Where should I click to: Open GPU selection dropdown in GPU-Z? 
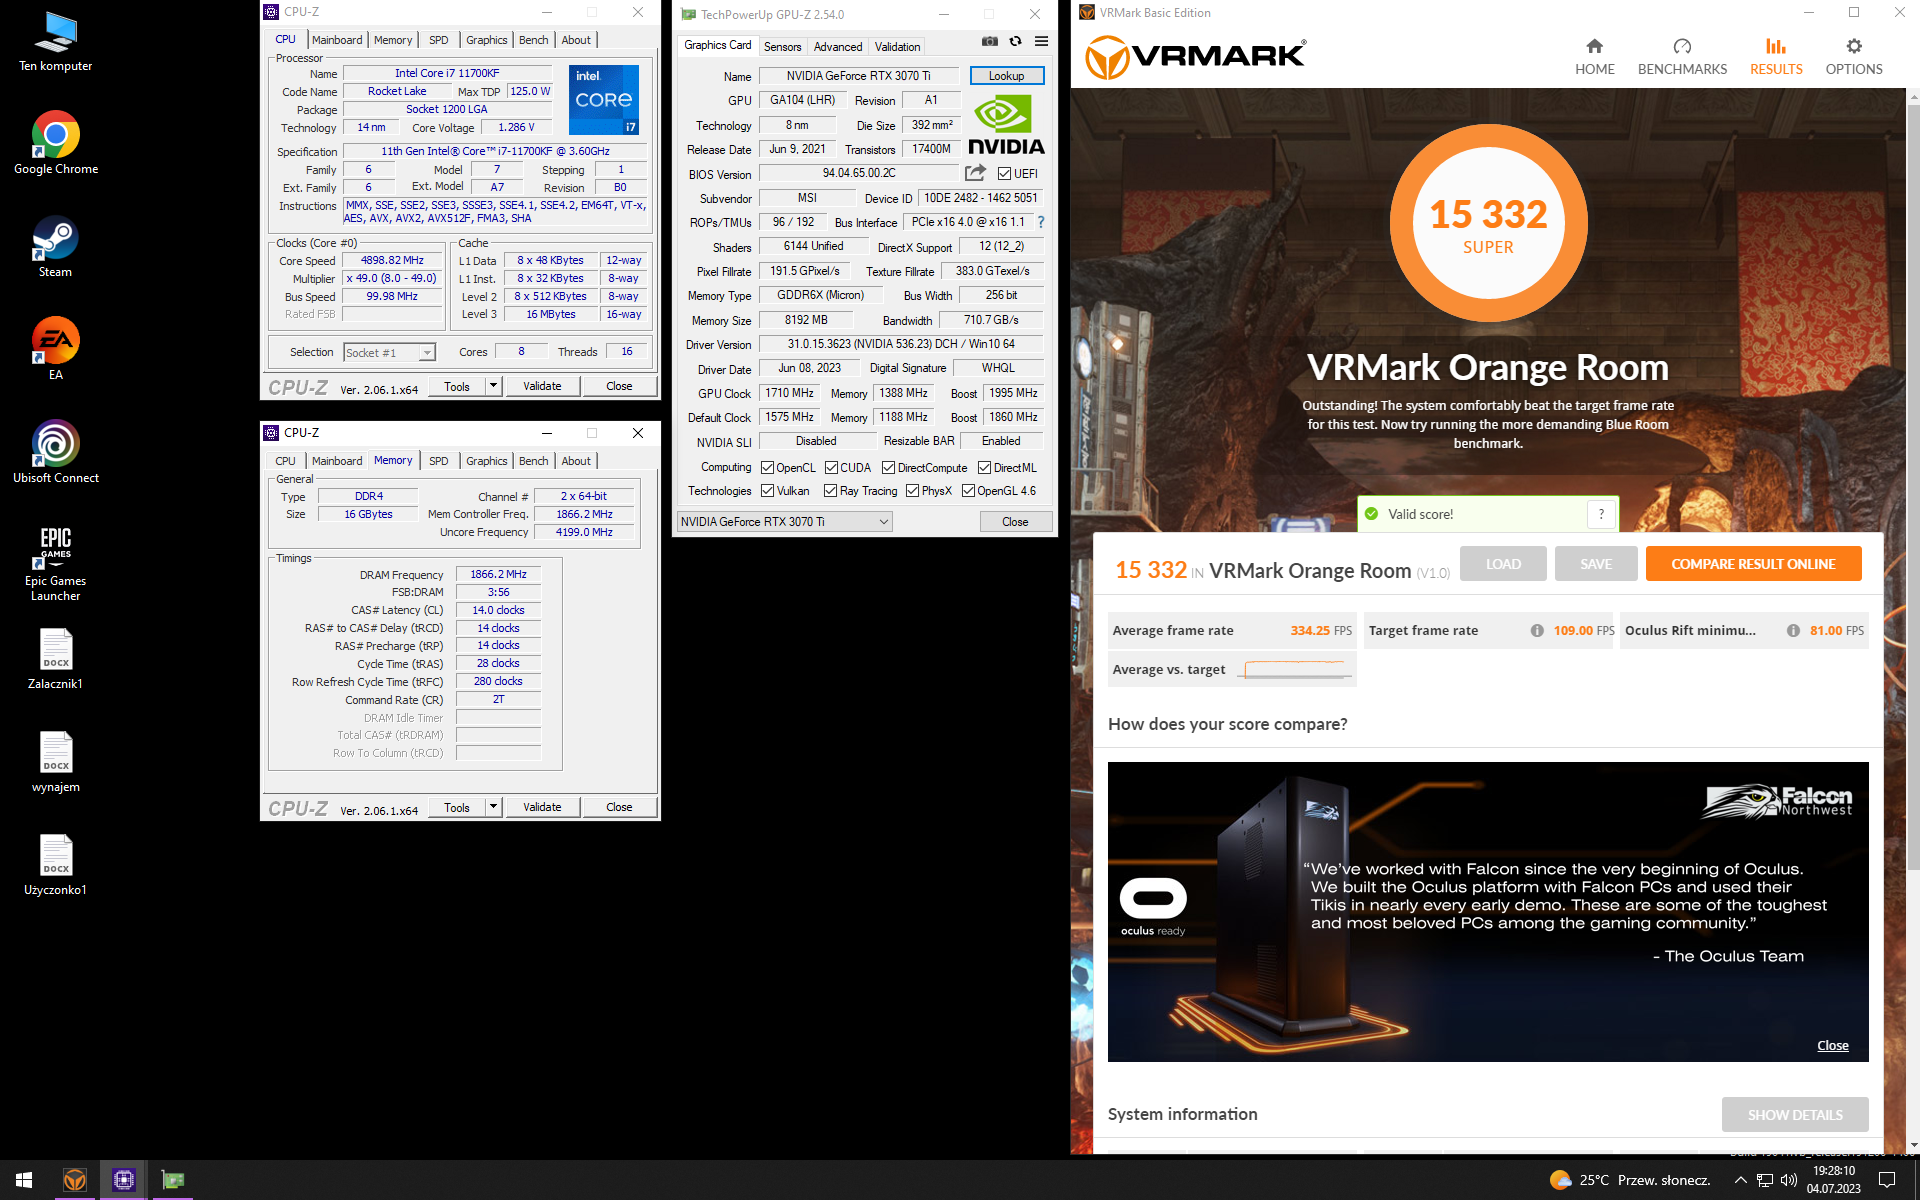[x=784, y=522]
